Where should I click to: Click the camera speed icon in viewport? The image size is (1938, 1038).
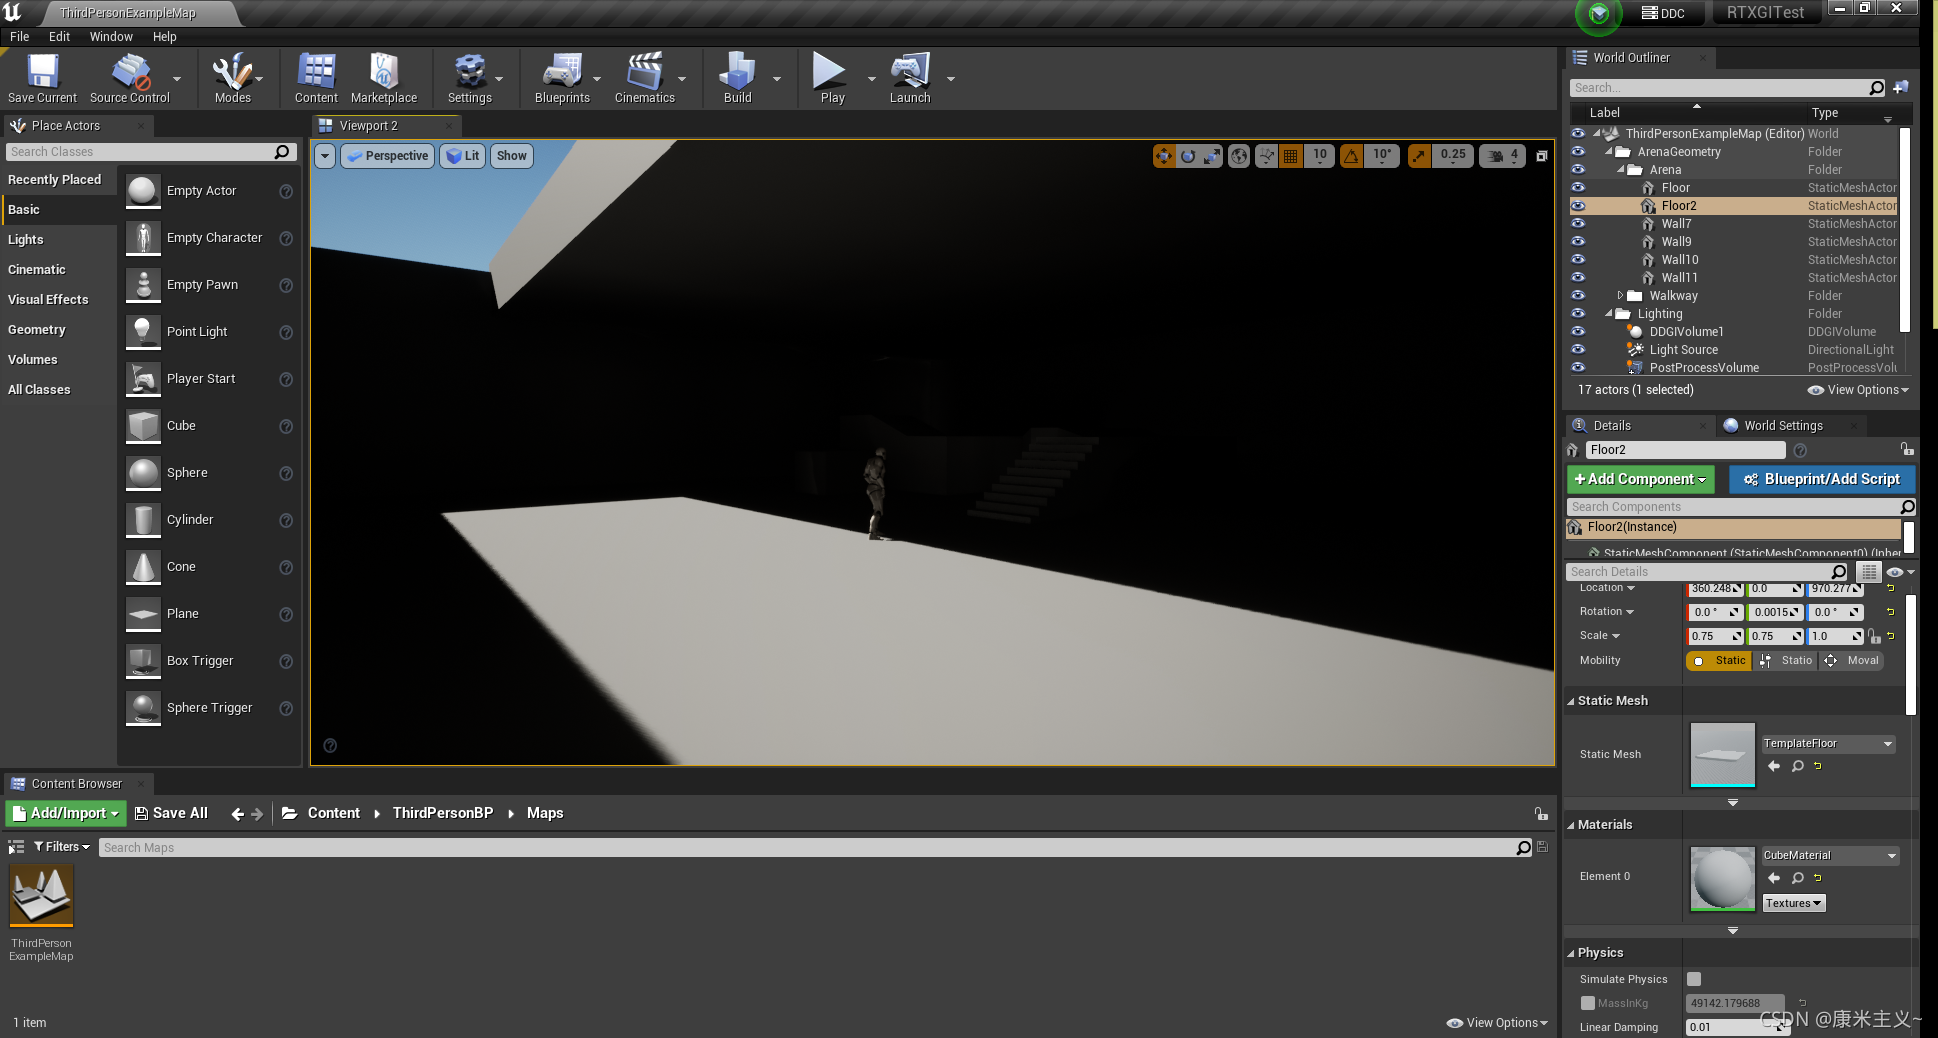[1496, 156]
